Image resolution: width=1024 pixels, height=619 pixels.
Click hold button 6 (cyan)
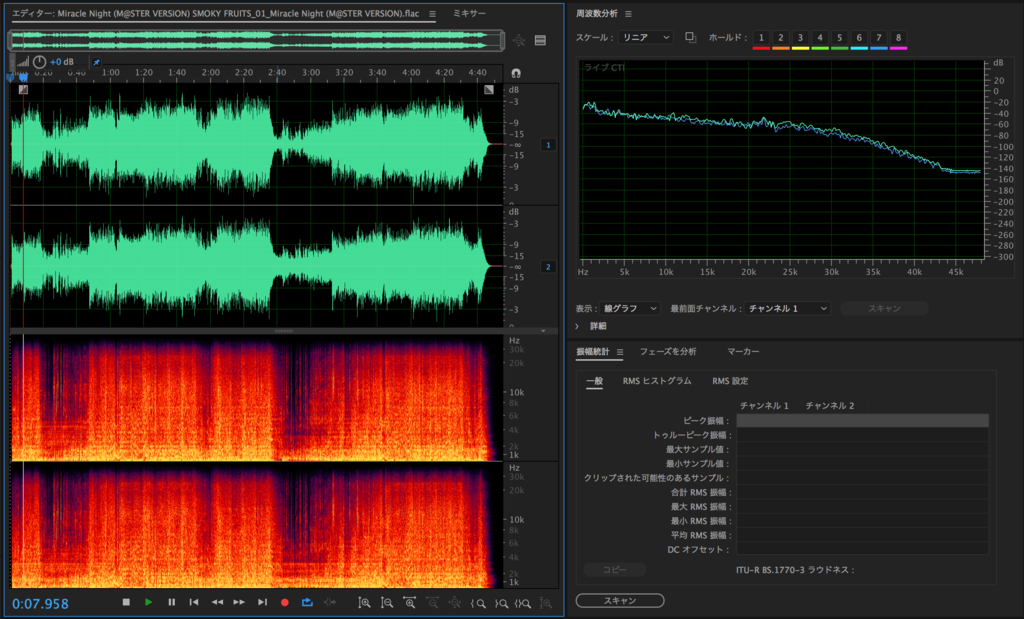coord(859,38)
